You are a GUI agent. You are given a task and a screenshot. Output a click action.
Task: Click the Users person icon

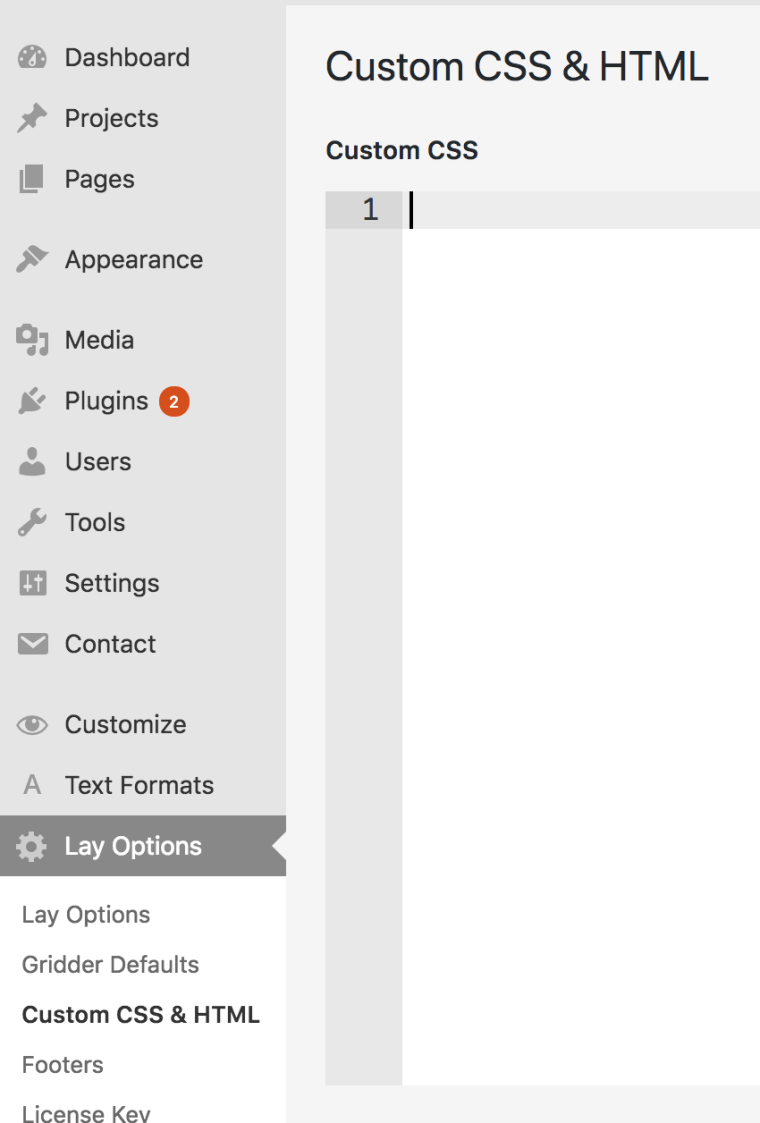[x=32, y=462]
